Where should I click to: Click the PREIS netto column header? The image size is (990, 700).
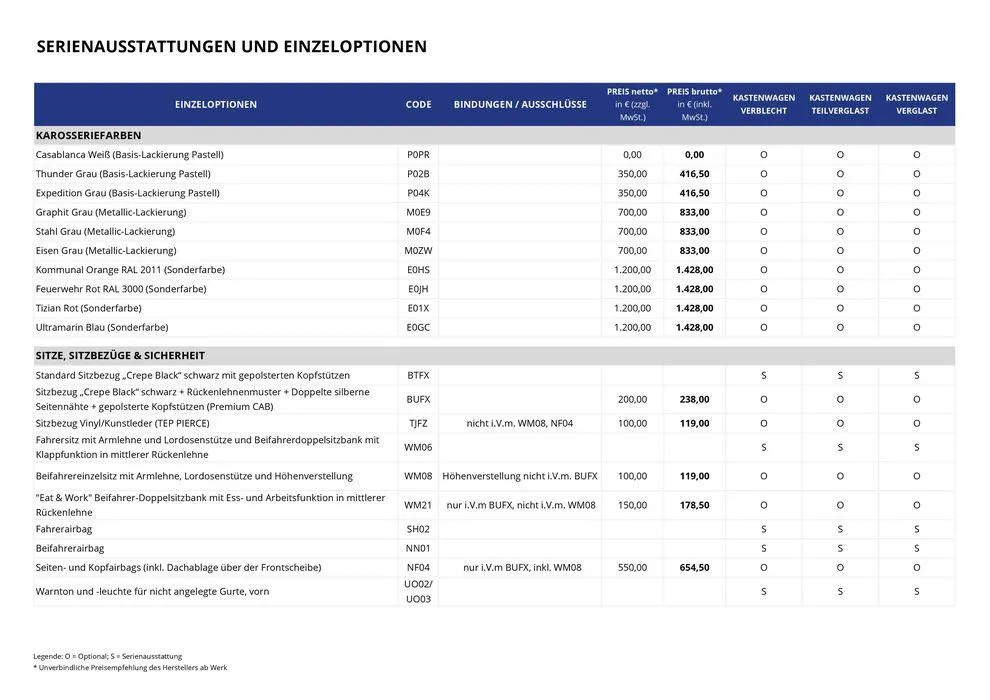pyautogui.click(x=632, y=104)
